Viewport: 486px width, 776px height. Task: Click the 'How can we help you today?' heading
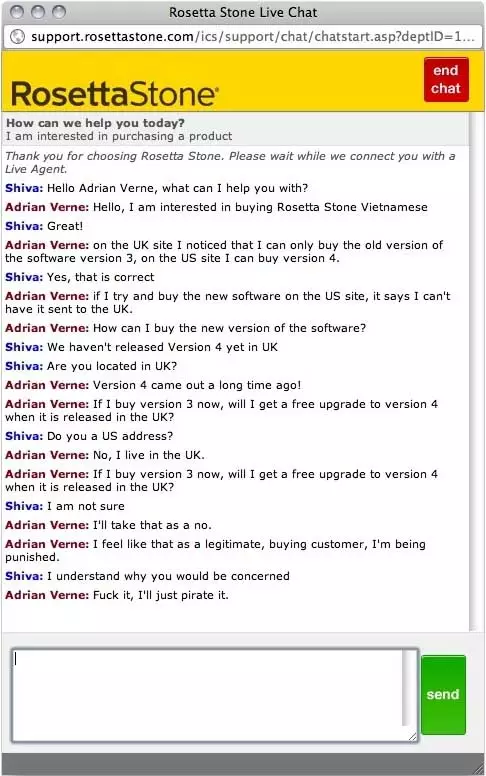(x=95, y=123)
